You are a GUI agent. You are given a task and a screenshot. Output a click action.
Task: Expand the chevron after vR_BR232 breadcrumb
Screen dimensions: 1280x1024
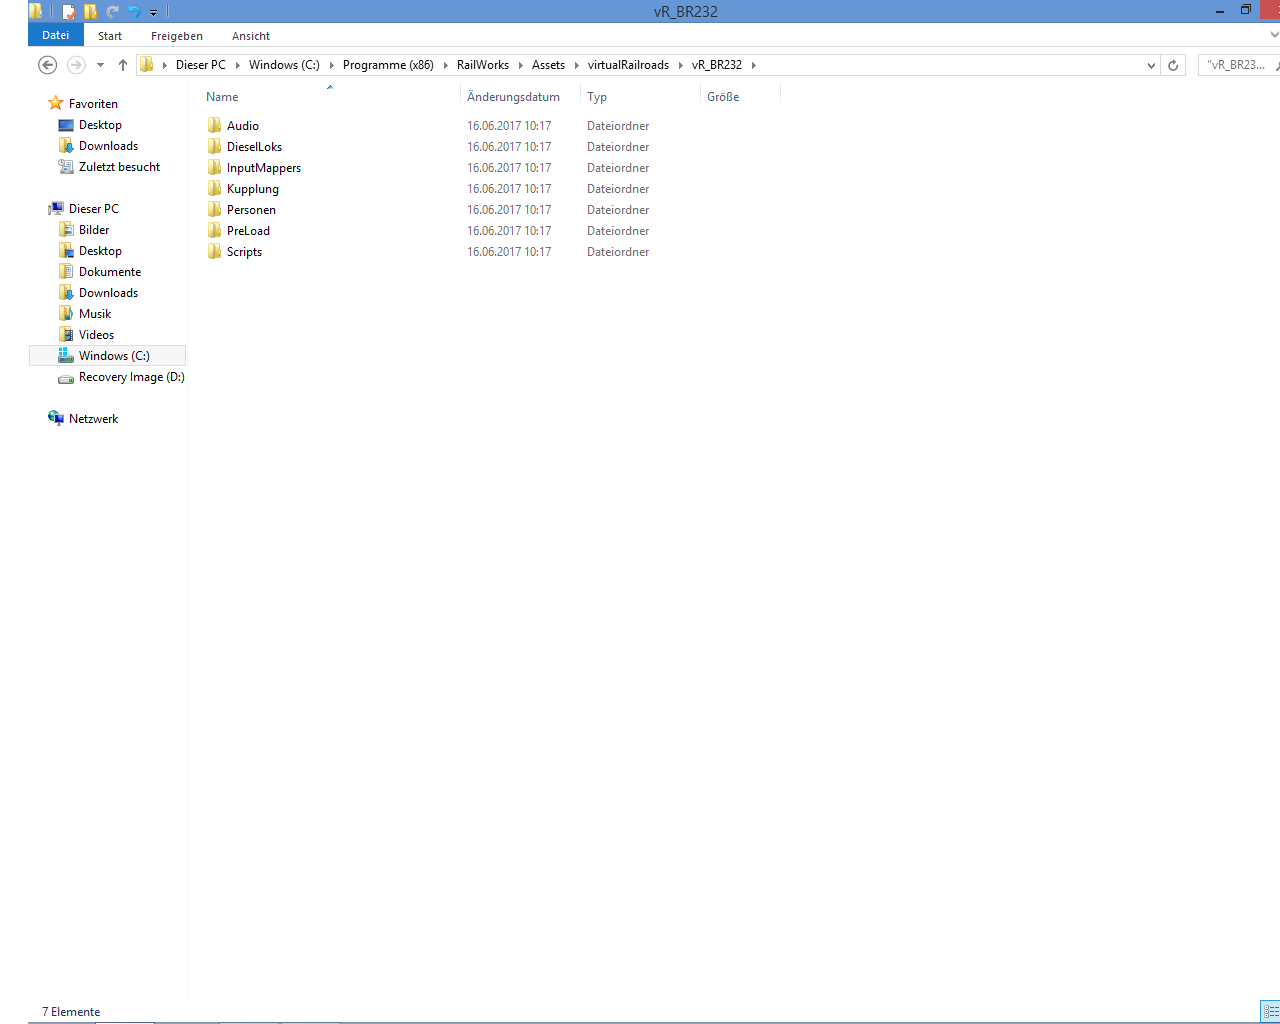(754, 65)
